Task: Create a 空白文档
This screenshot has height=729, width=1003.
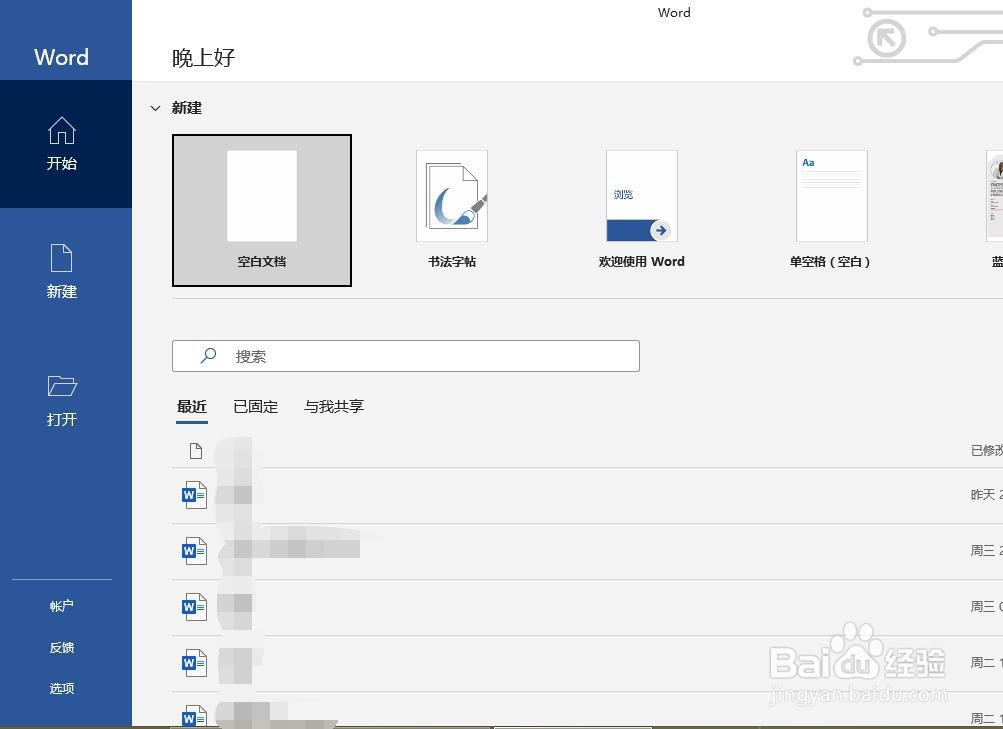Action: click(x=262, y=210)
